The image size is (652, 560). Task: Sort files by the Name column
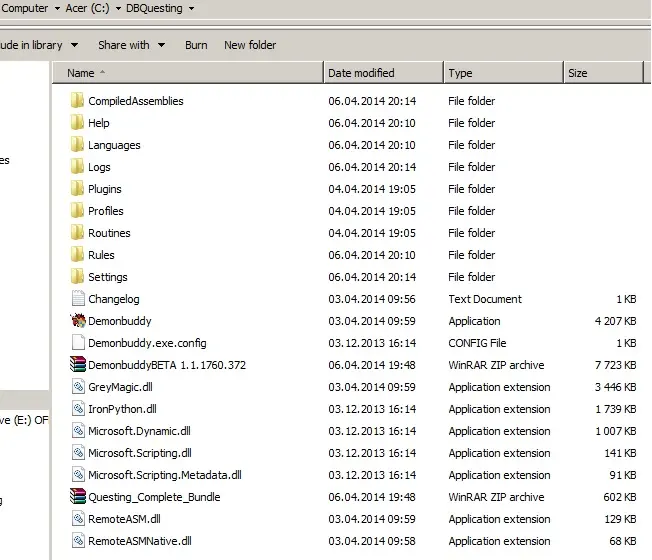190,73
